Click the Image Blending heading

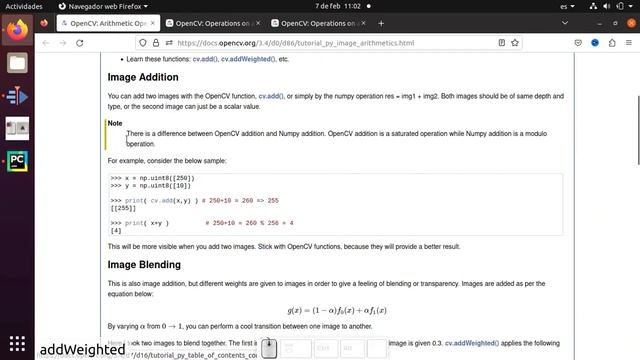[x=144, y=264]
